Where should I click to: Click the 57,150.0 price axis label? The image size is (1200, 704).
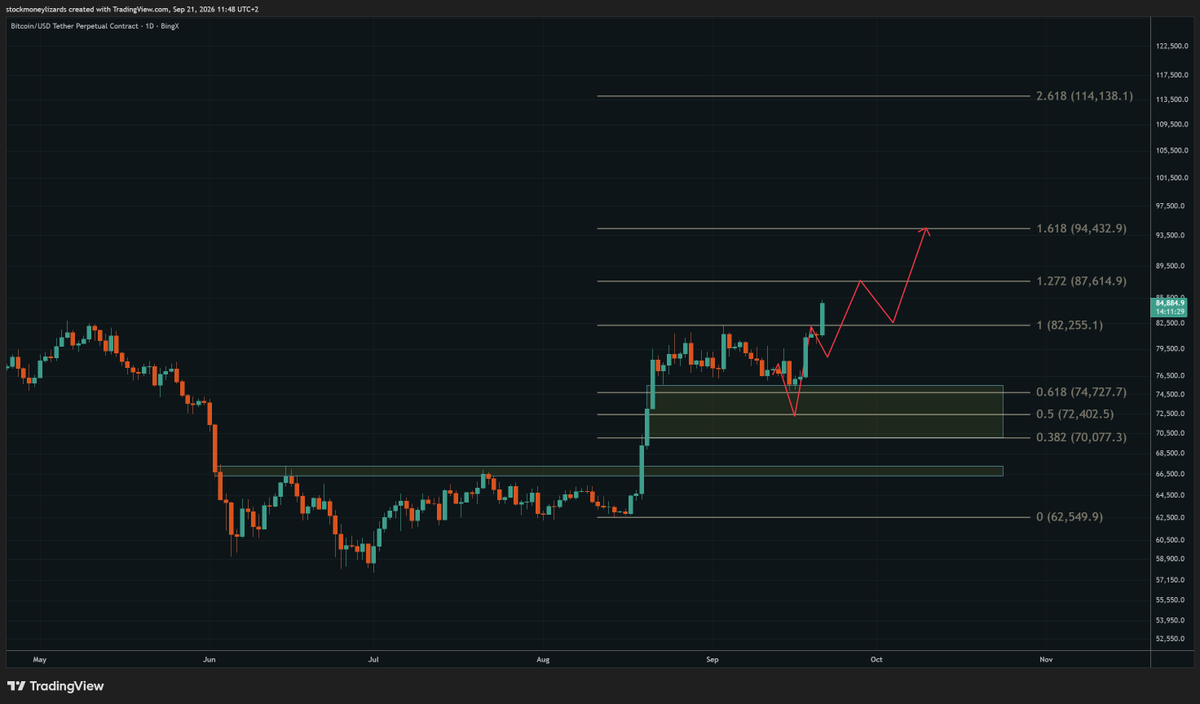pos(1169,580)
